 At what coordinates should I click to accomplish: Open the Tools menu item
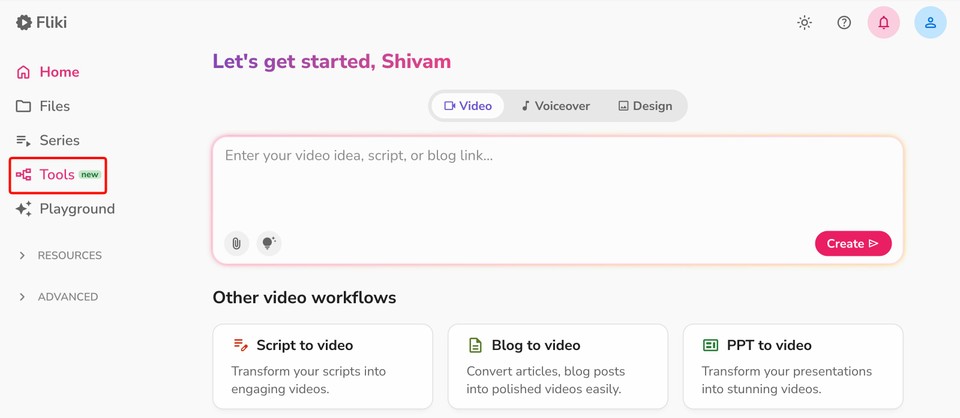(57, 175)
